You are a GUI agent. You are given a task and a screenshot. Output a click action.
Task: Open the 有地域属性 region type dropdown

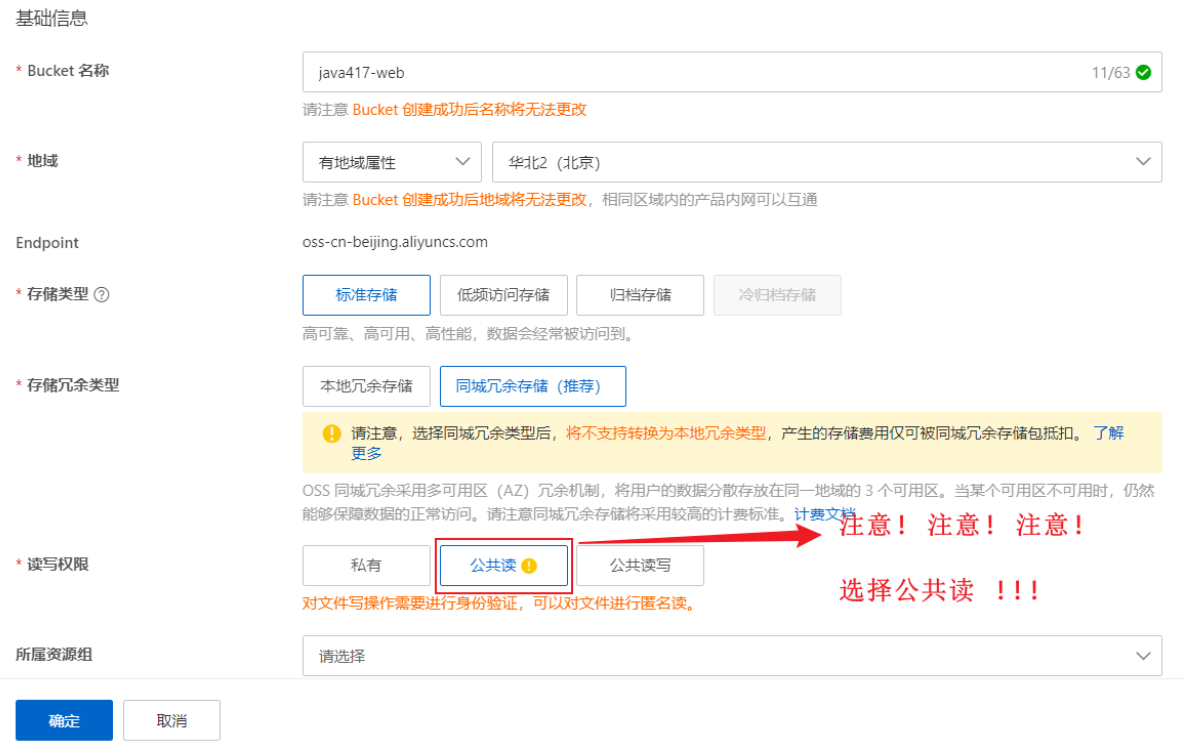391,161
